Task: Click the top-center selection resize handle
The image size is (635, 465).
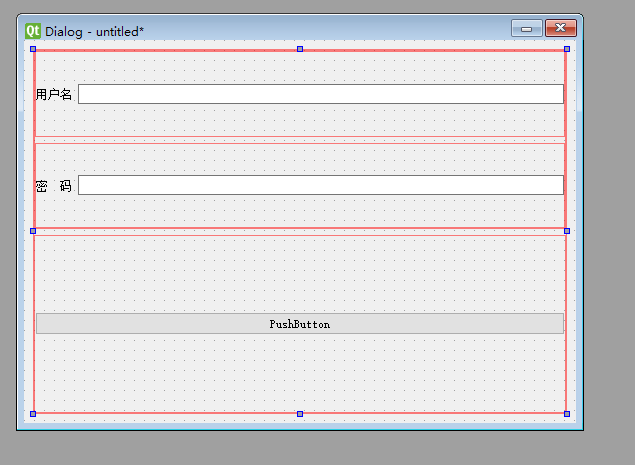Action: coord(300,49)
